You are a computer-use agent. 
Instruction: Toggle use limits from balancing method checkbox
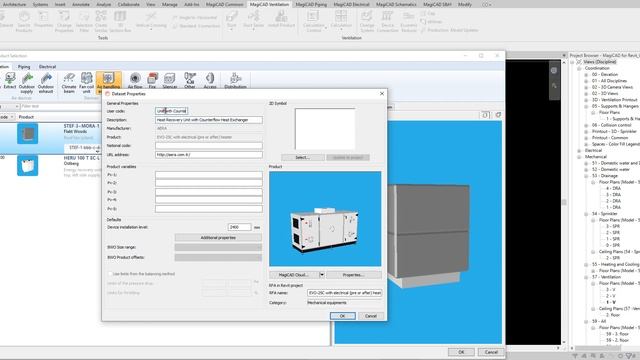tap(110, 274)
